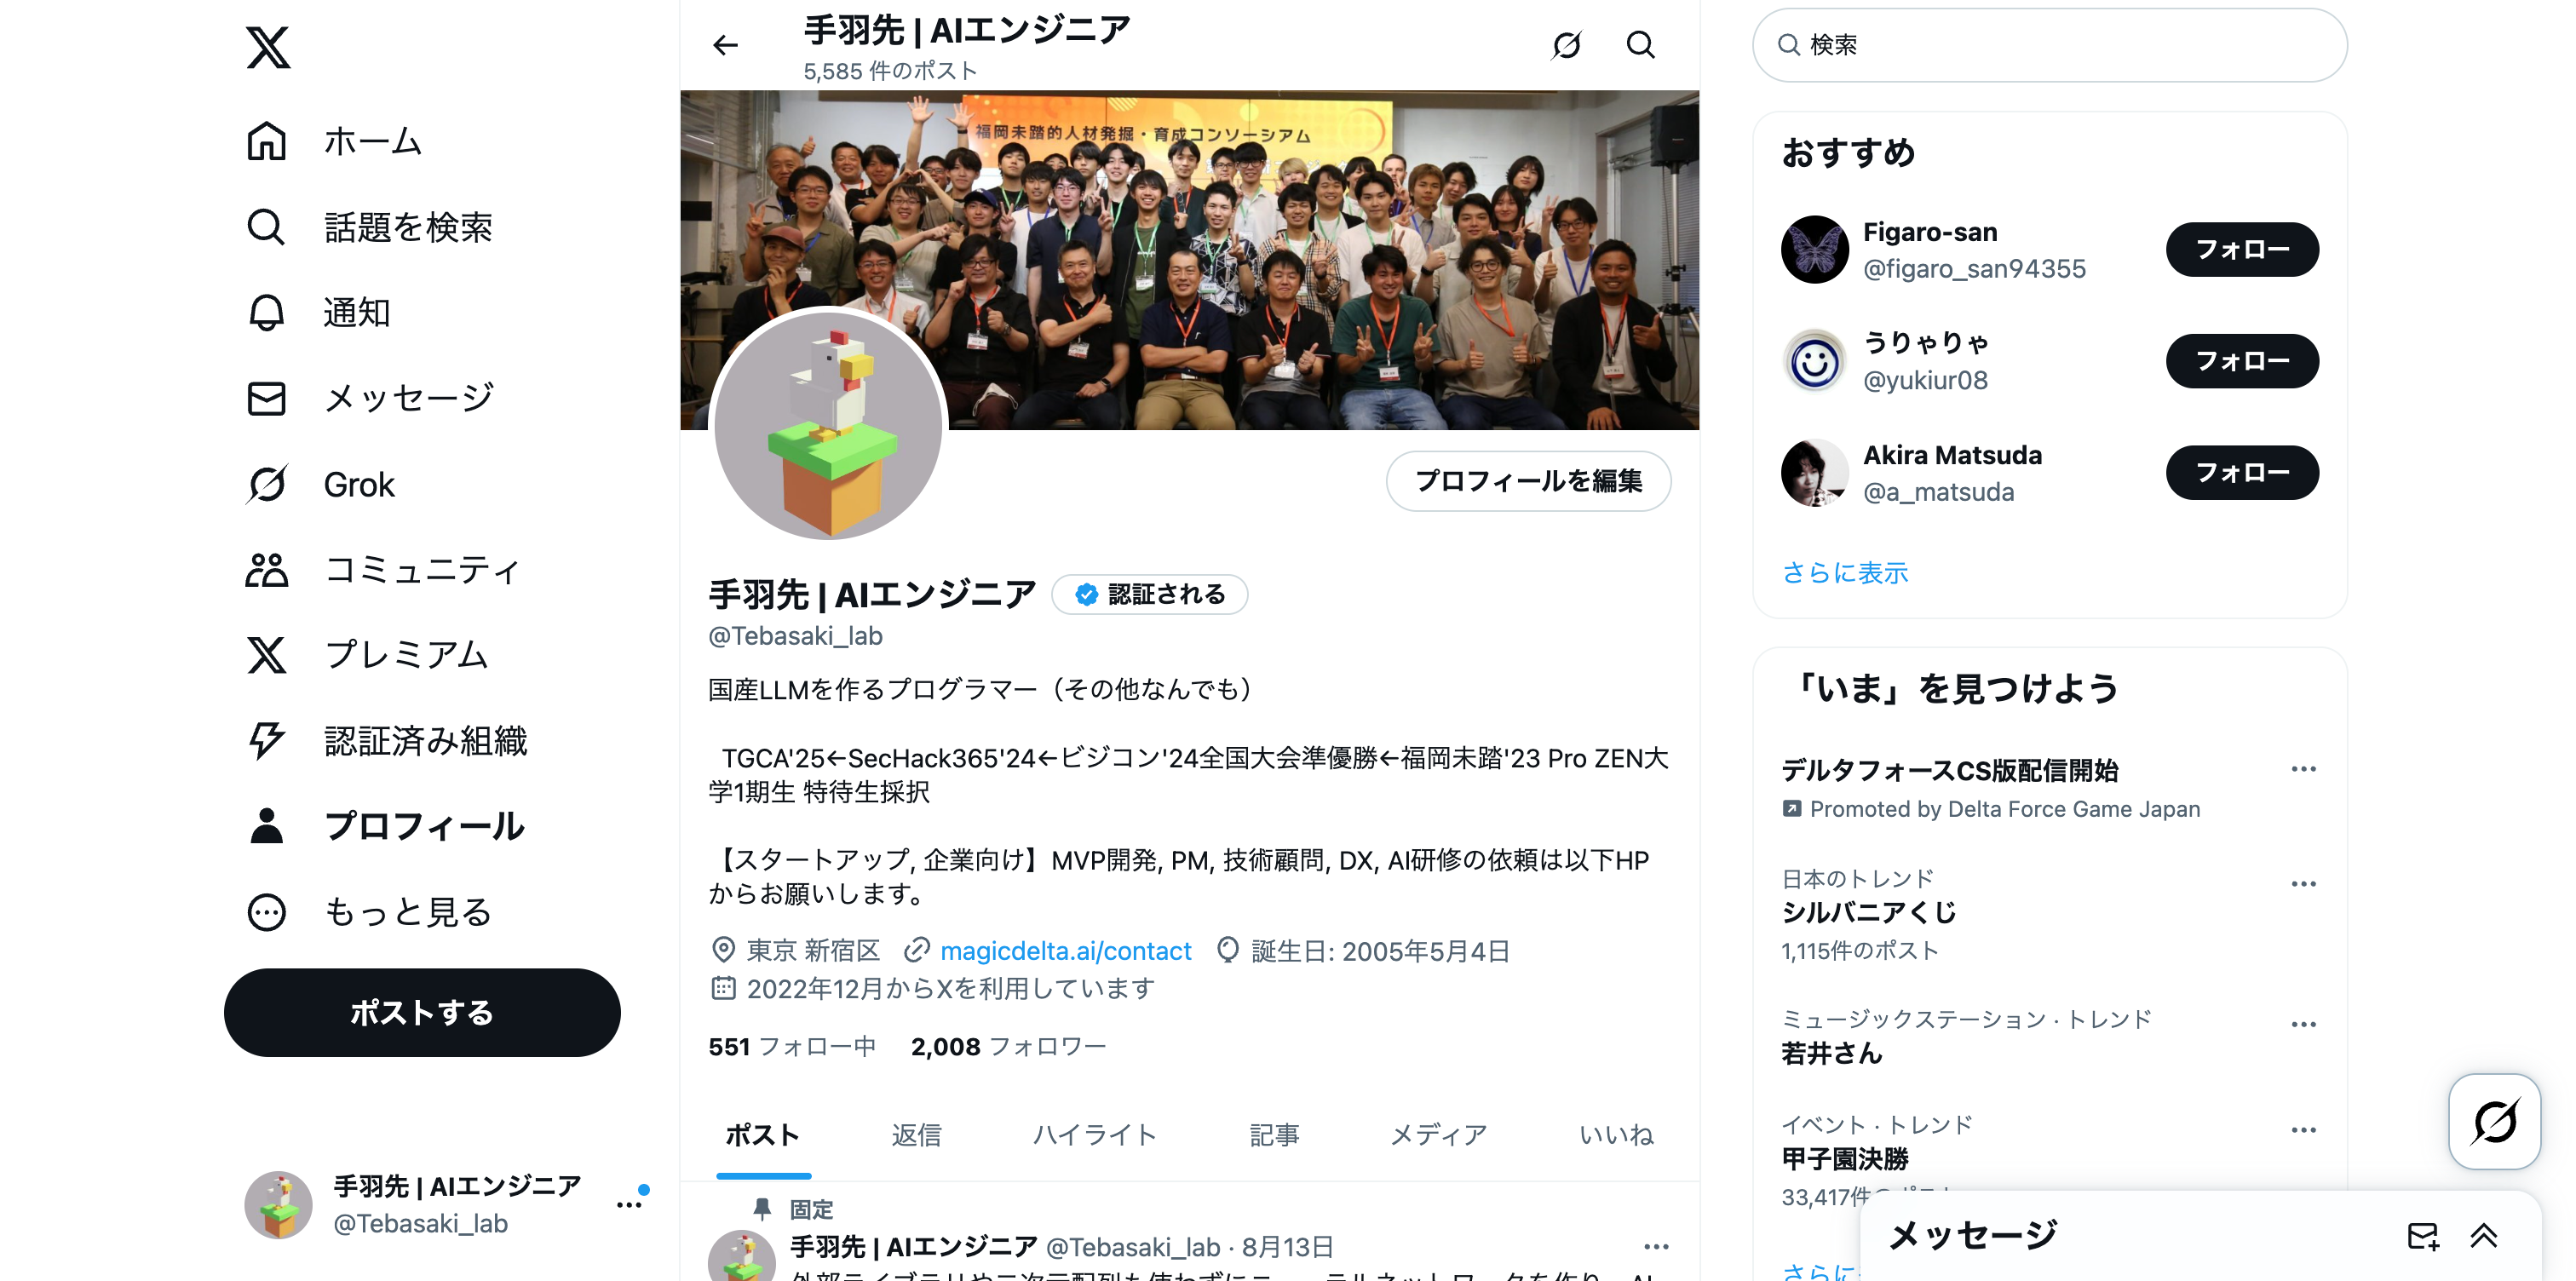Open the Grok icon in profile header
The image size is (2576, 1281).
1566,45
